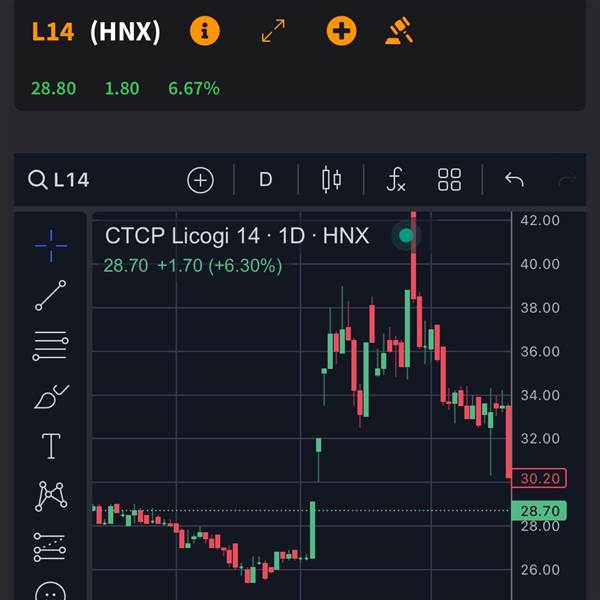Expand the chart to fullscreen with the arrows icon
Screen dimensions: 600x600
(x=273, y=31)
